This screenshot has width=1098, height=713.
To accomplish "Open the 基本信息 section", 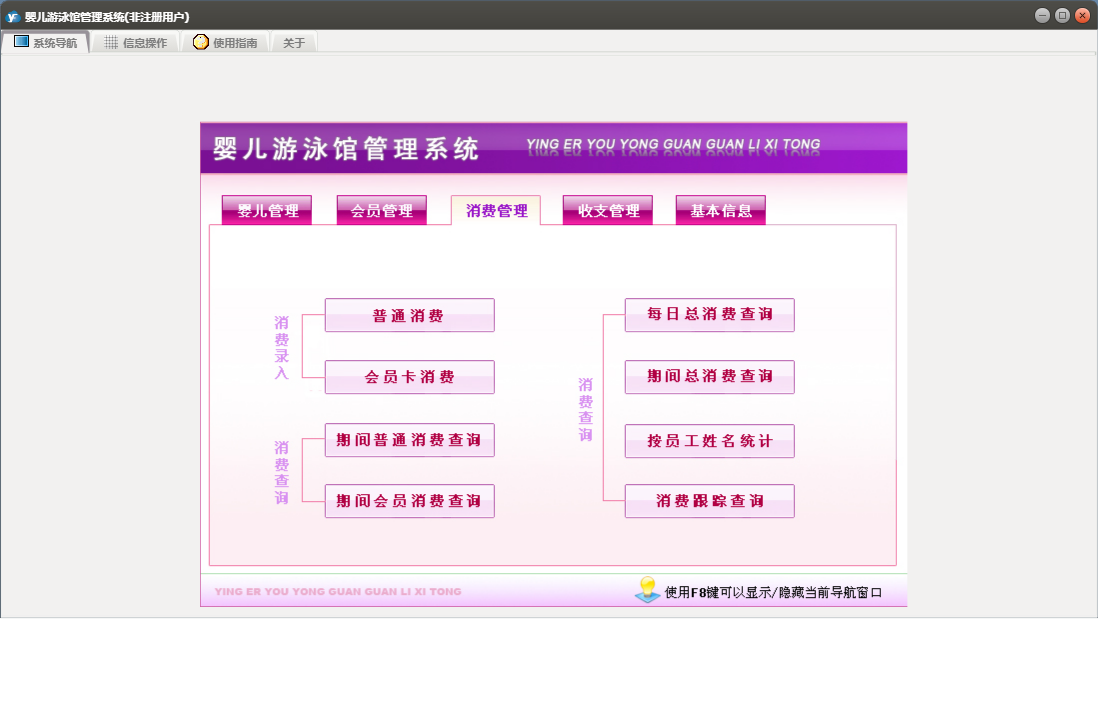I will tap(721, 210).
